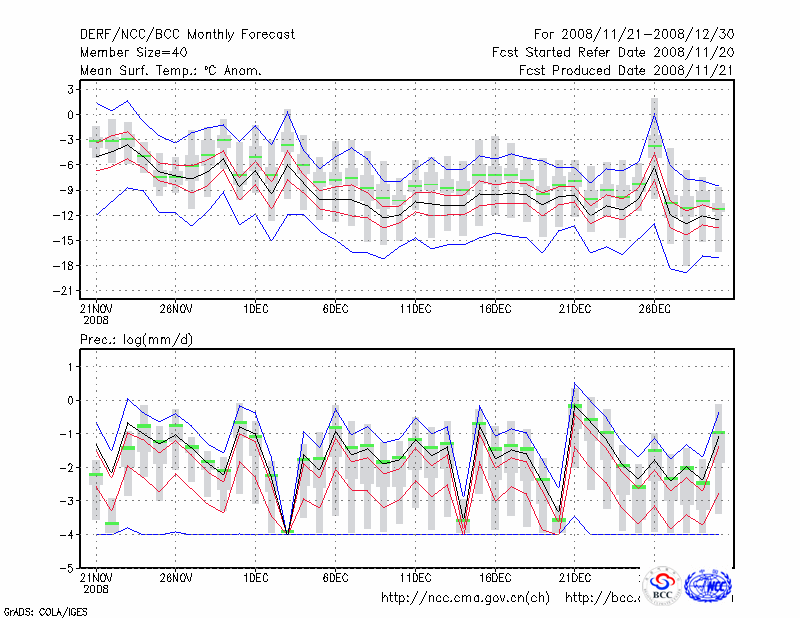This screenshot has height=618, width=800.
Task: Open the partially hidden http://bcc link
Action: tap(602, 598)
